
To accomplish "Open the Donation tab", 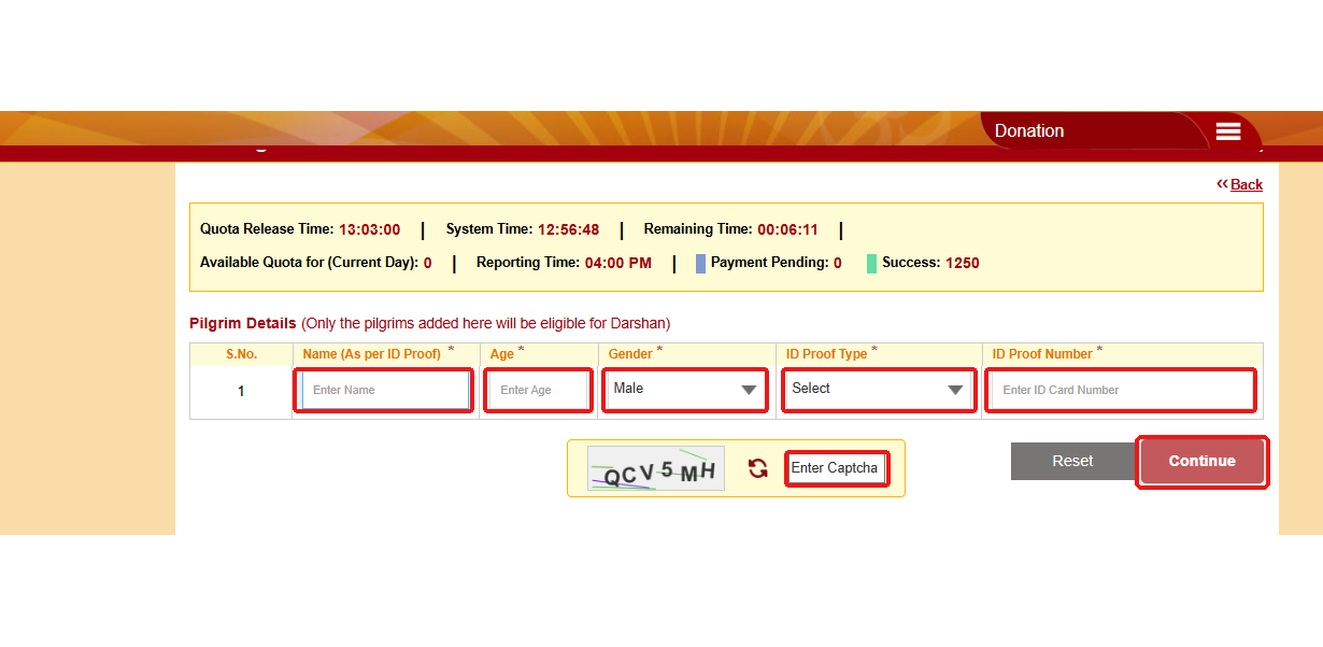I will (x=1029, y=131).
